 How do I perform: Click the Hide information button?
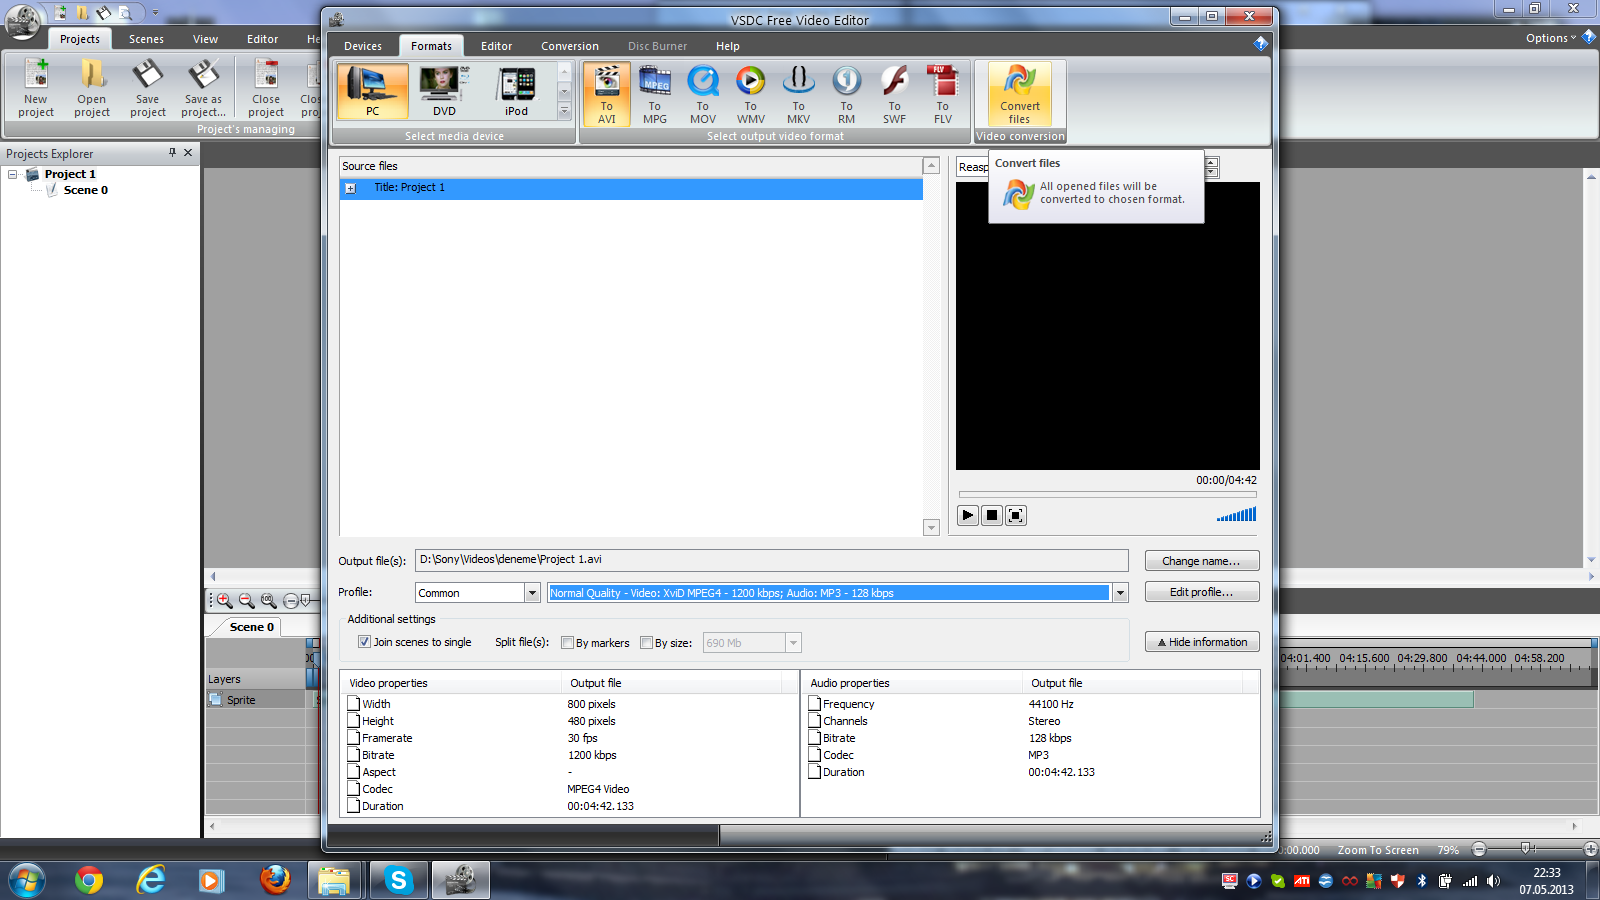click(1201, 642)
